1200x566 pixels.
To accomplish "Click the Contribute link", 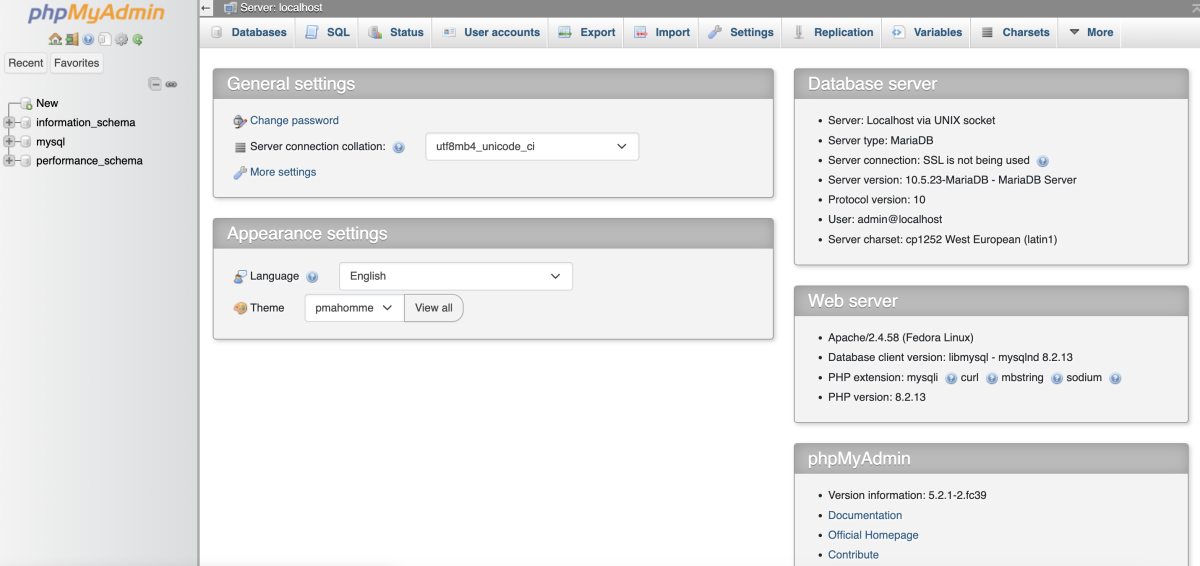I will [x=853, y=555].
